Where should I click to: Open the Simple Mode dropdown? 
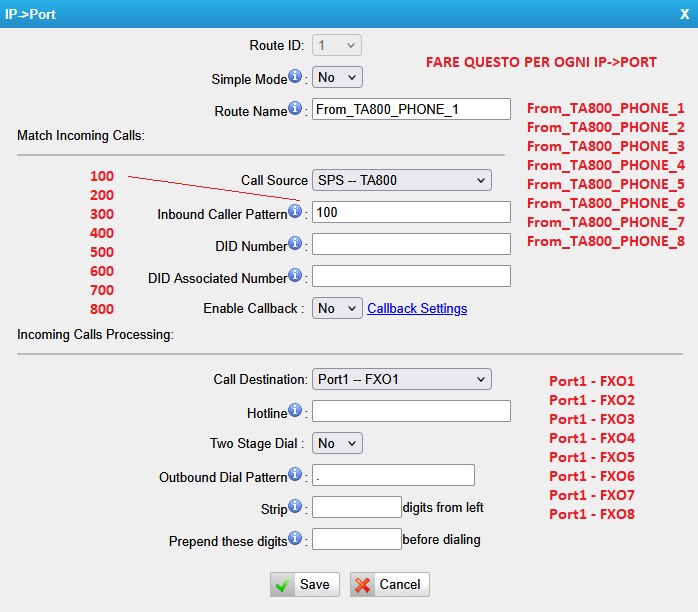337,77
